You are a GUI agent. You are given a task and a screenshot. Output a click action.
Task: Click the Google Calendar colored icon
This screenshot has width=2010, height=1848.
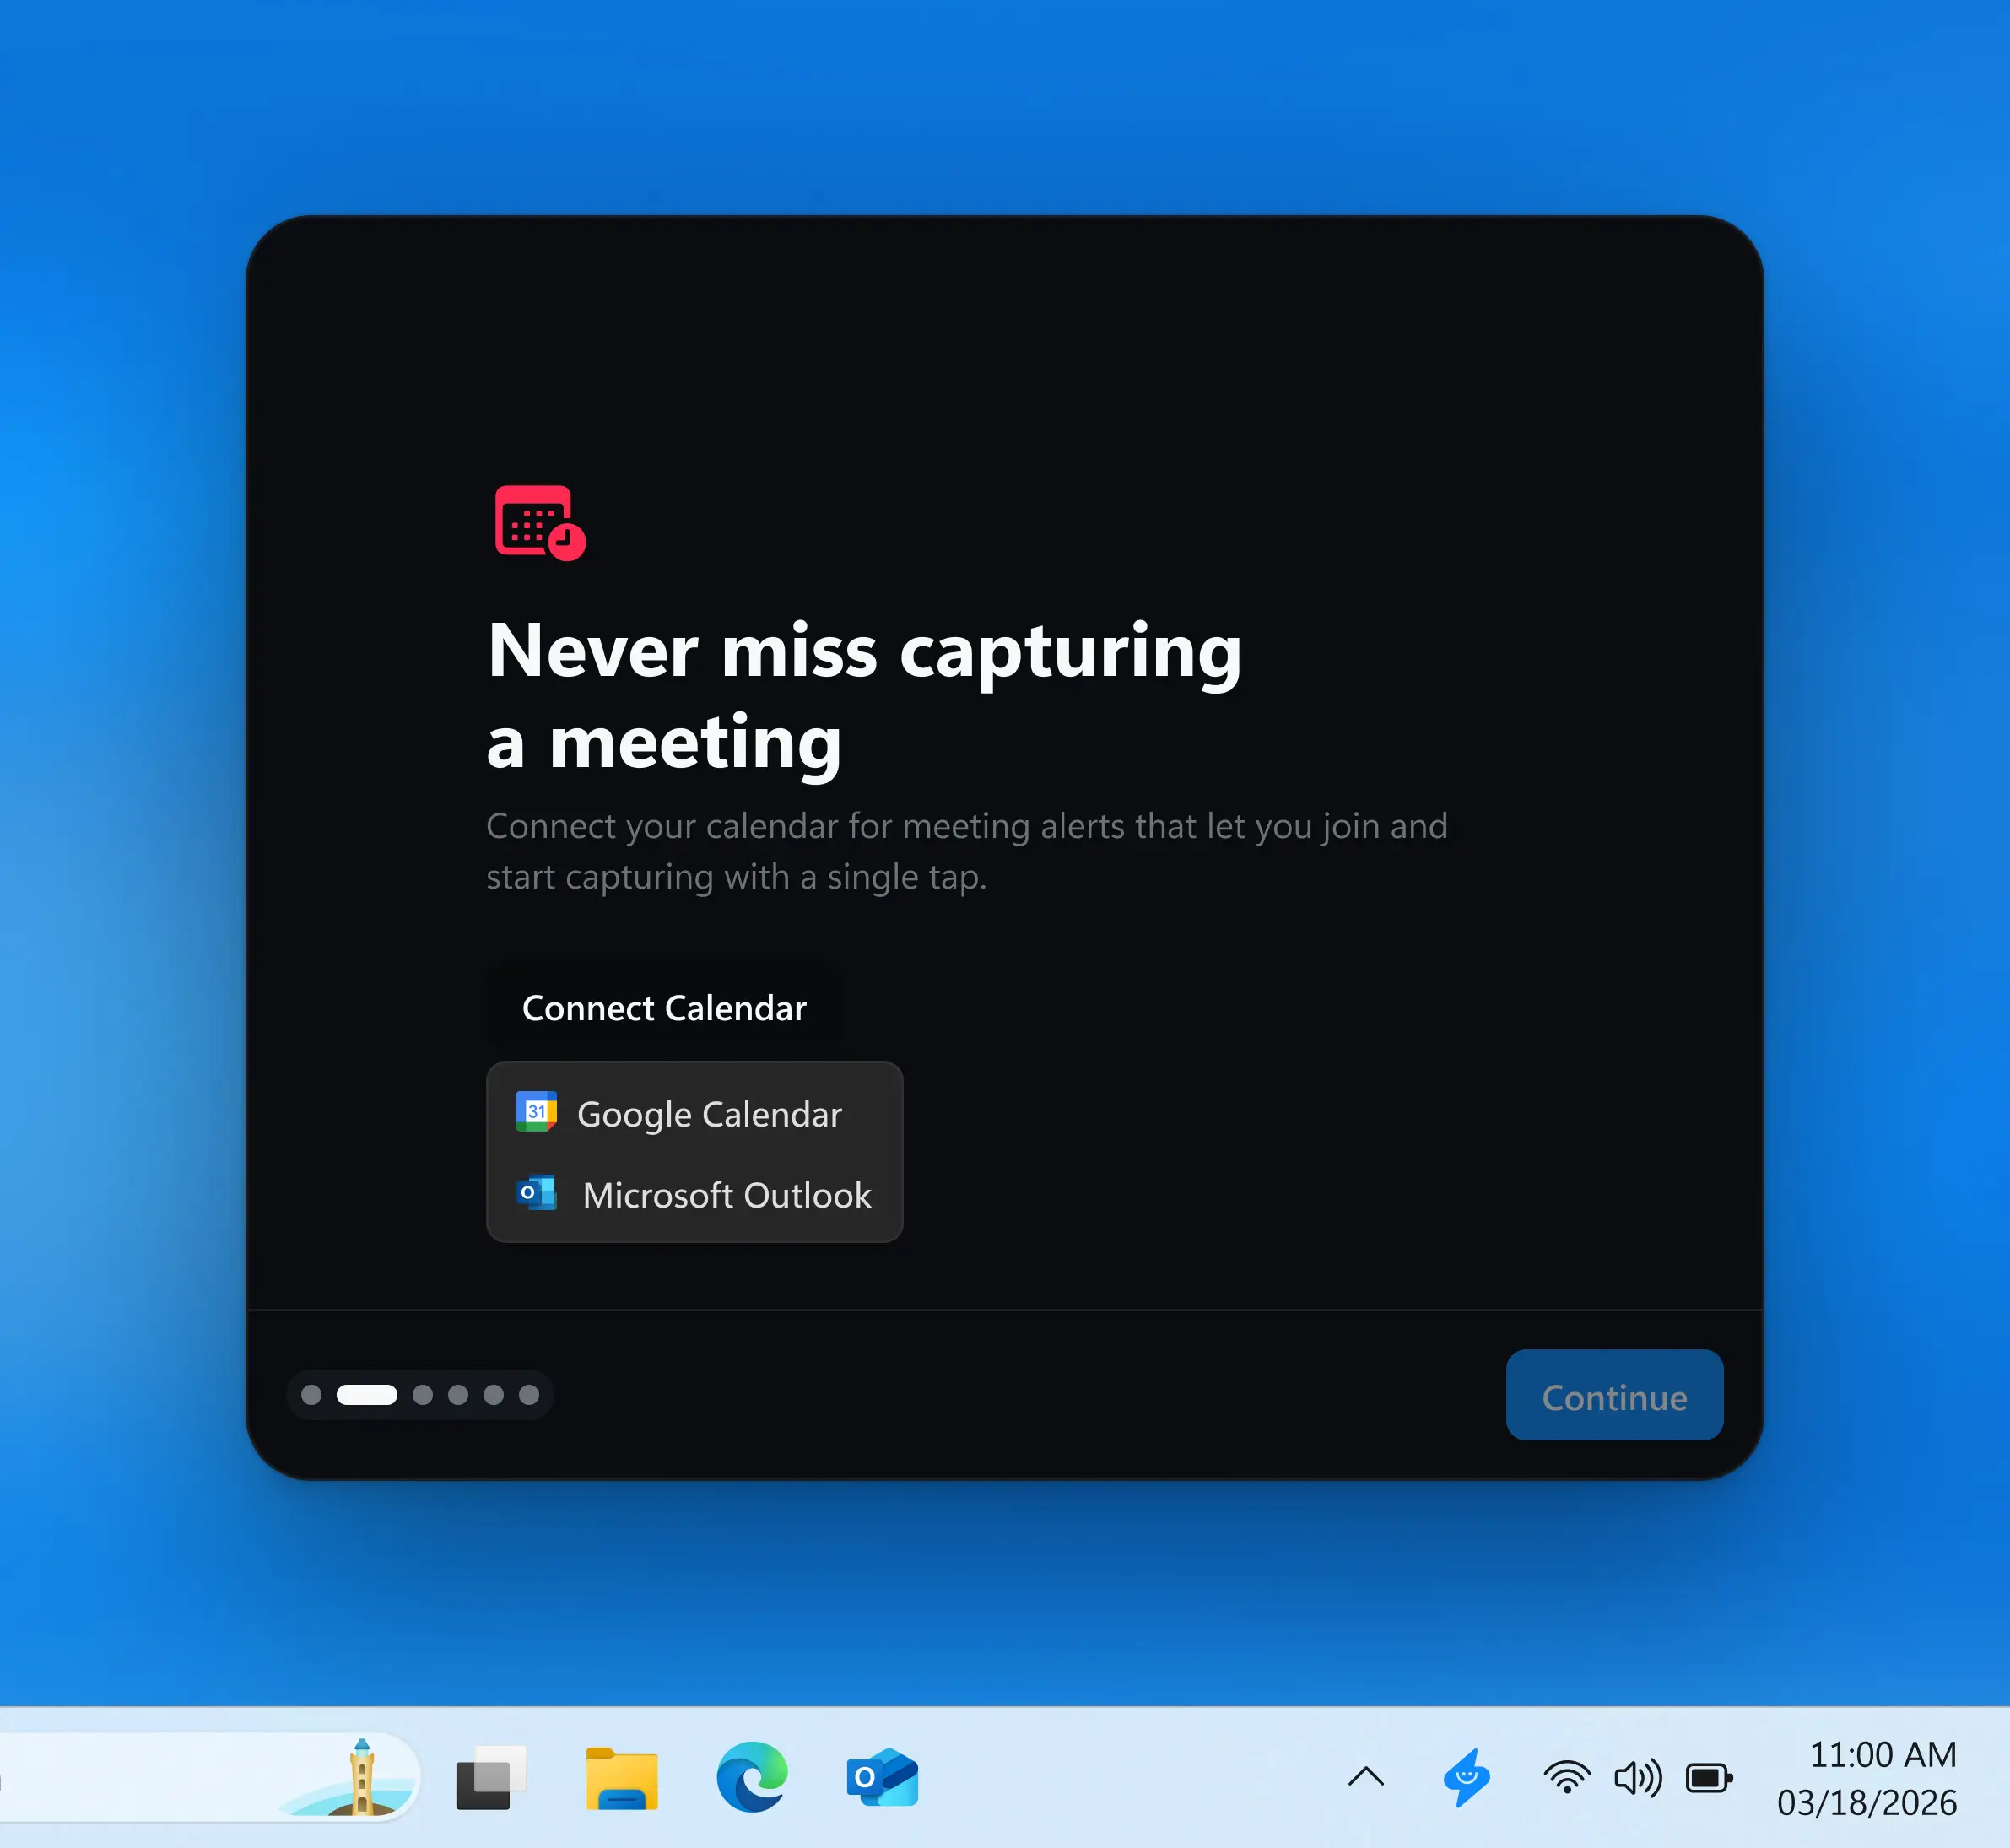pyautogui.click(x=536, y=1113)
